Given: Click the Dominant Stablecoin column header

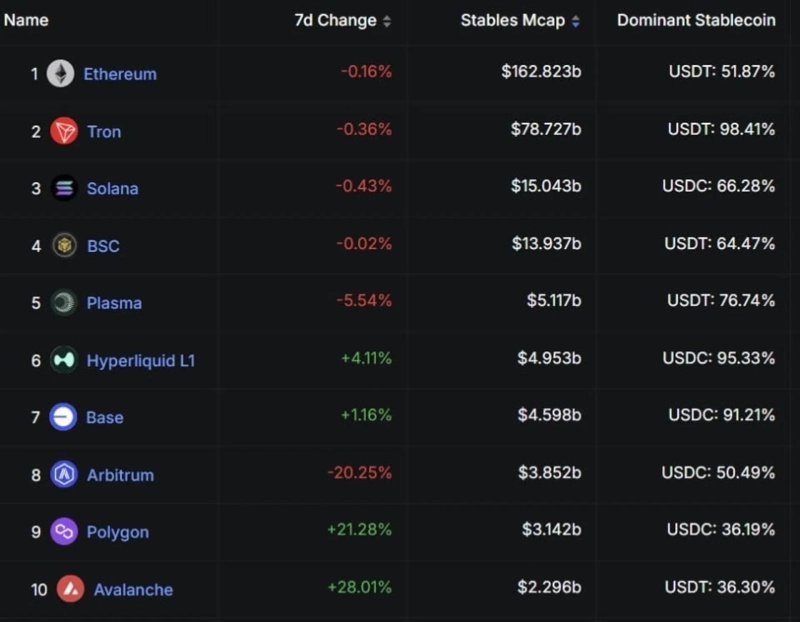Looking at the screenshot, I should [x=696, y=20].
